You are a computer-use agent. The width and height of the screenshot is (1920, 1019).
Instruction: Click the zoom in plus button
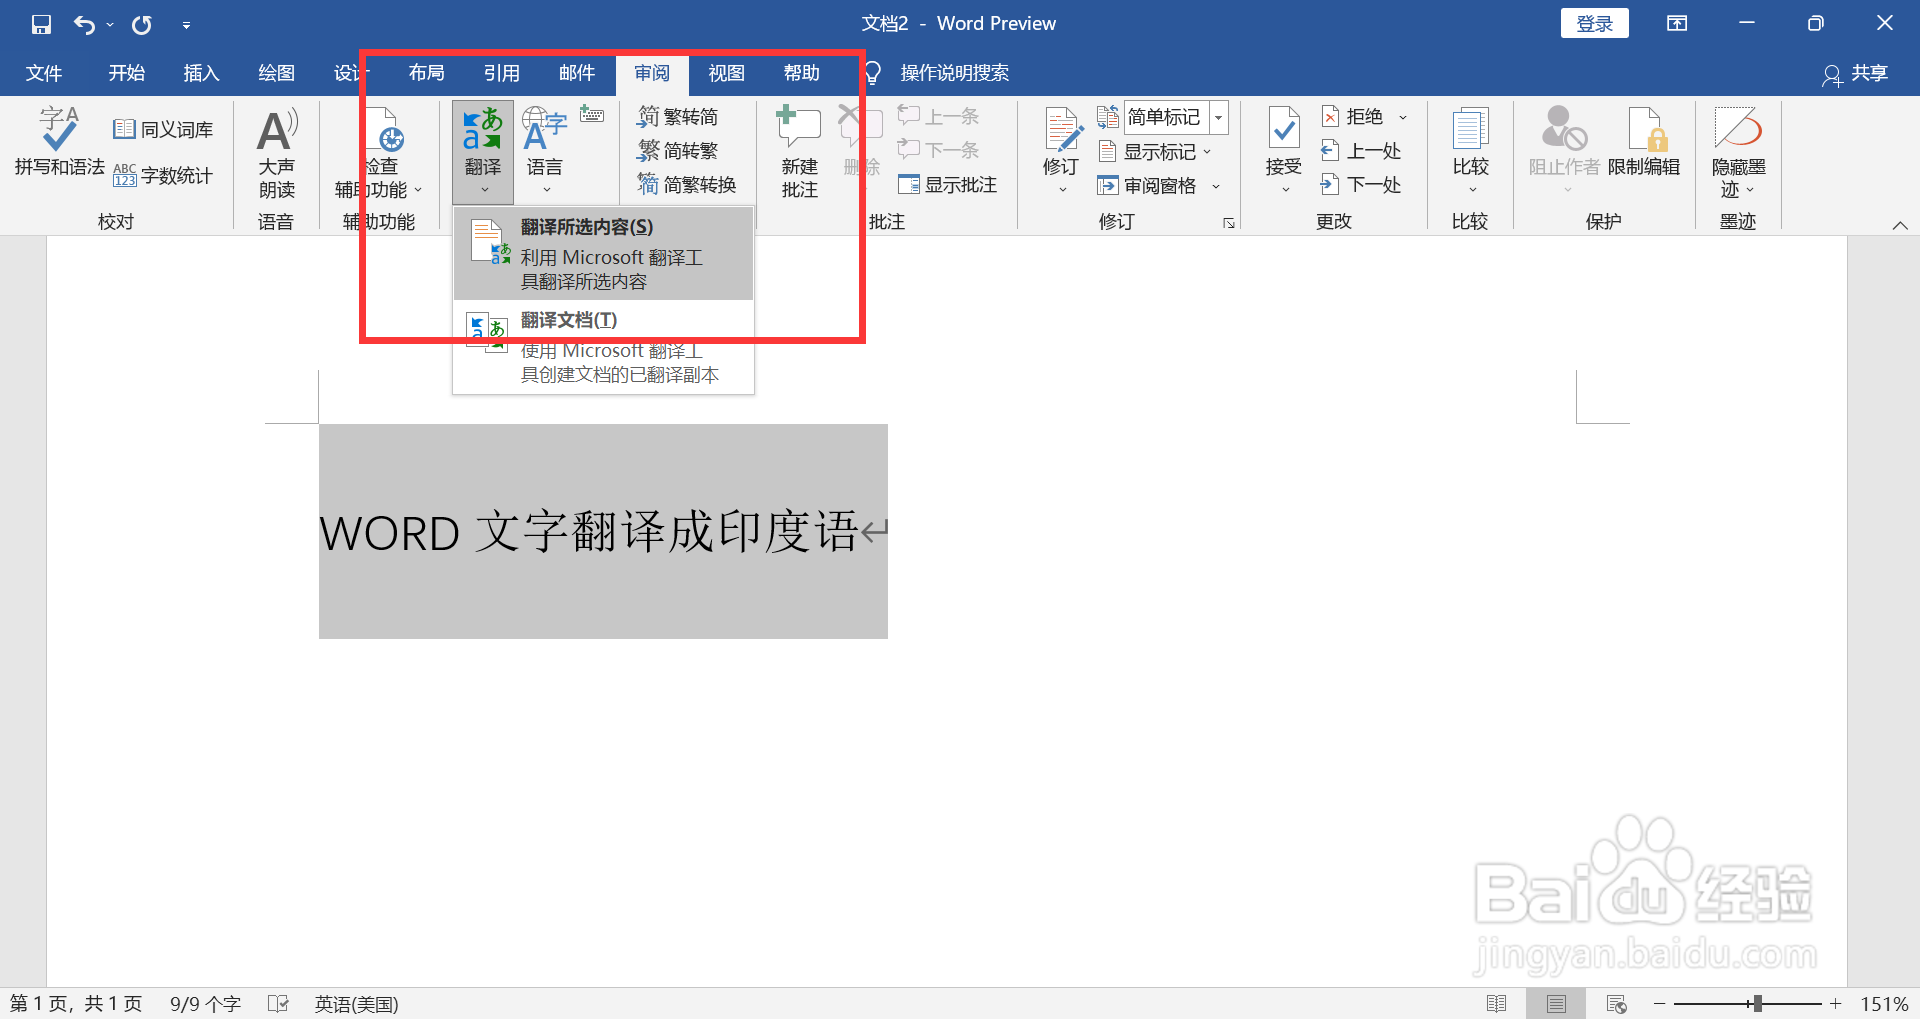click(x=1836, y=1003)
